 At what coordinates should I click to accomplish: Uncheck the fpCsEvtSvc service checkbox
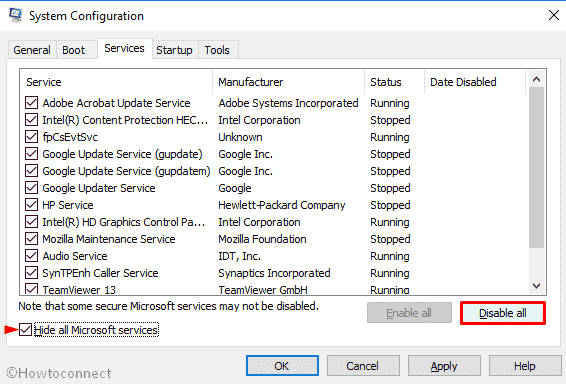pyautogui.click(x=31, y=137)
